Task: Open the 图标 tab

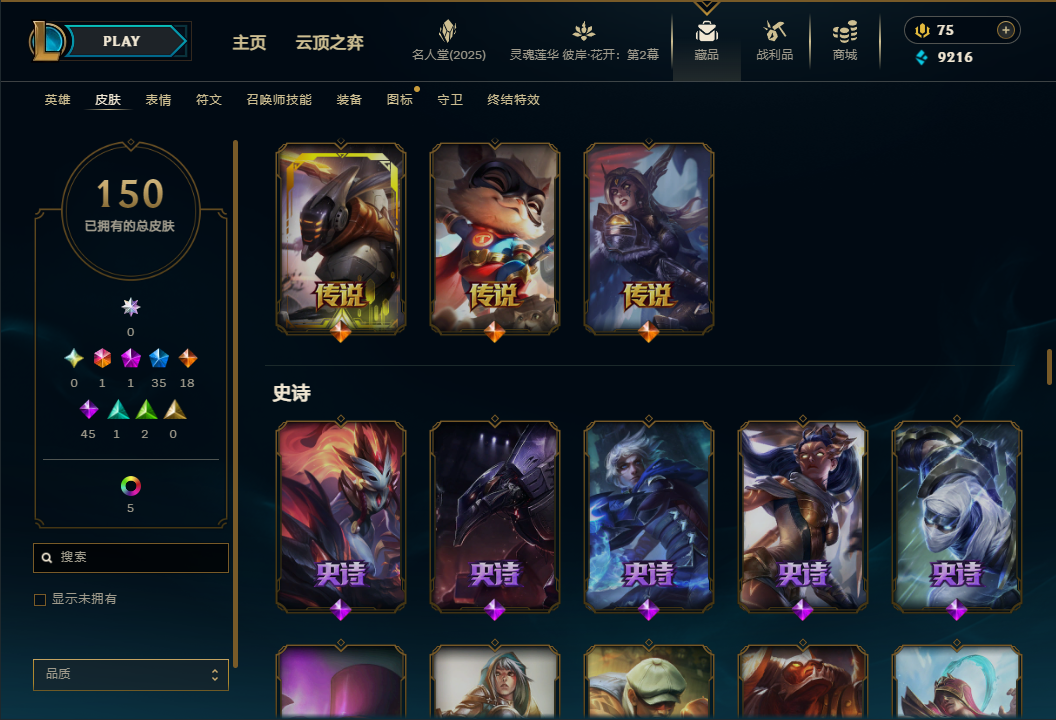Action: (399, 100)
